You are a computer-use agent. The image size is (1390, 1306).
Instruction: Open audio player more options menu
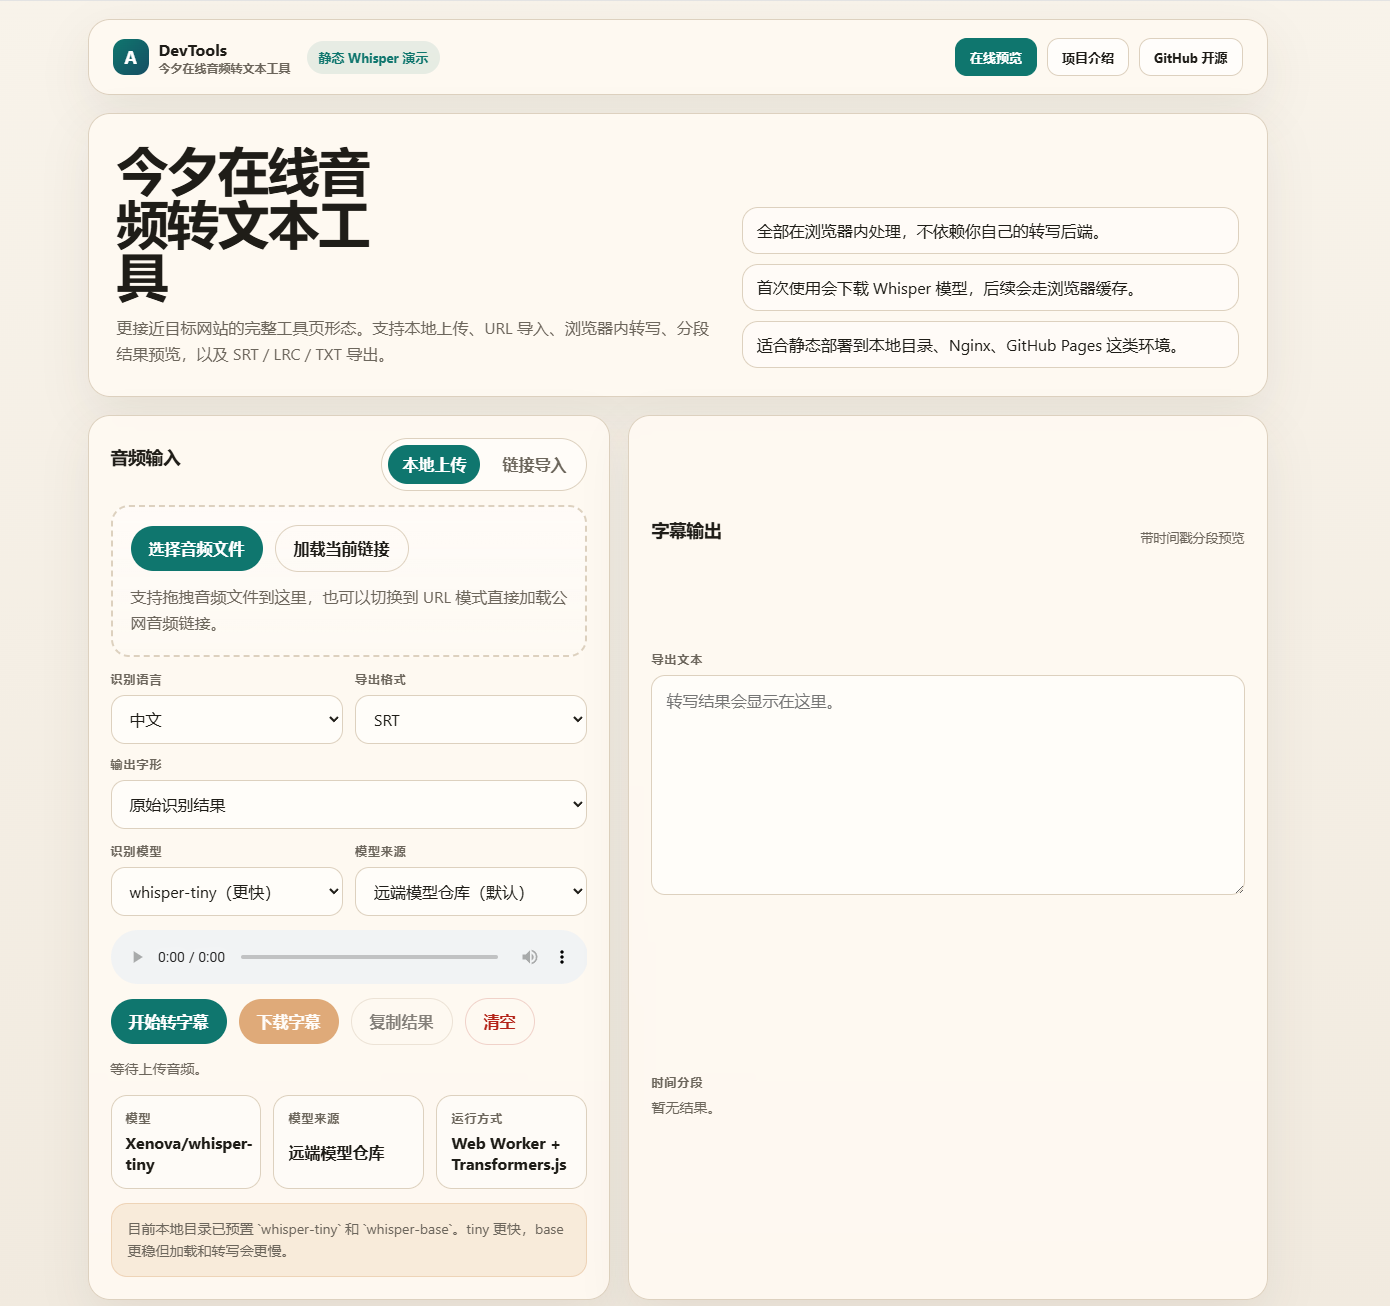[x=562, y=957]
